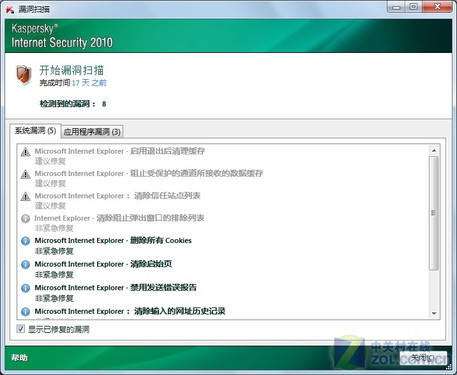Click the 关闭 button at bottom right

tap(423, 358)
